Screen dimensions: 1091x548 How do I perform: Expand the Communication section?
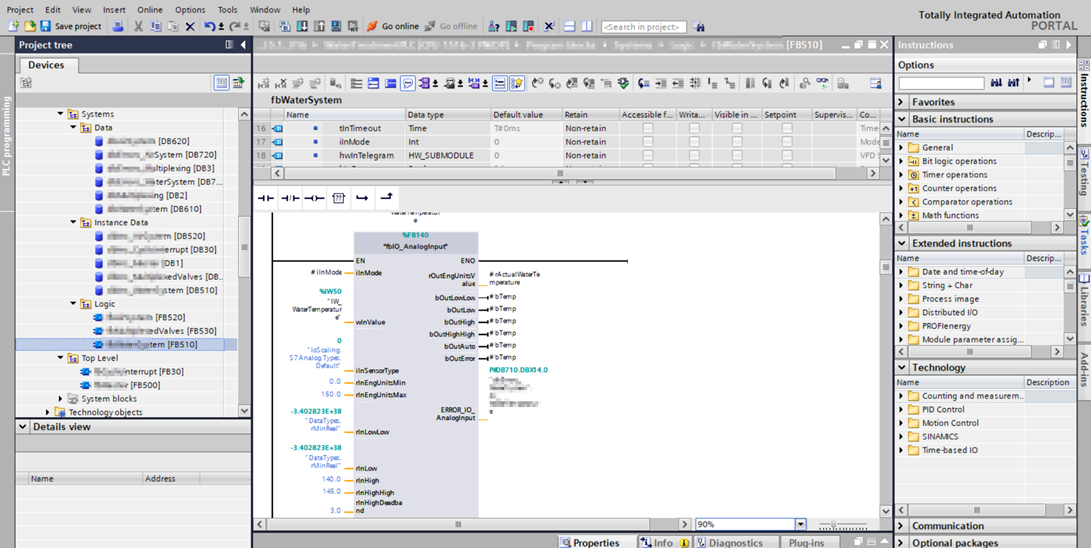click(902, 526)
